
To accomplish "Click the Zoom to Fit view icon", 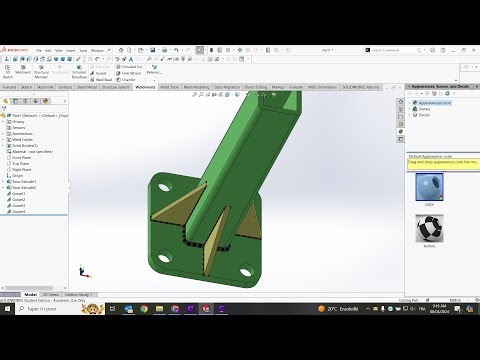I will click(x=195, y=95).
